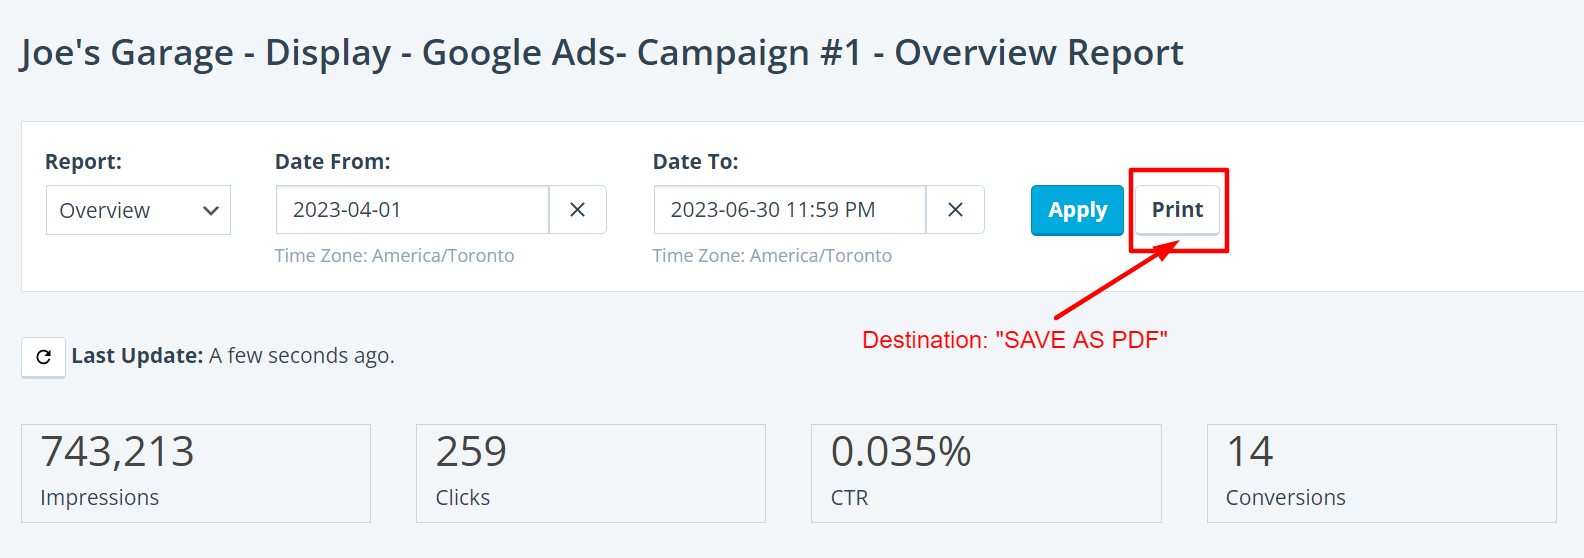Click the Report: field label
Viewport: 1584px width, 558px height.
click(x=83, y=162)
